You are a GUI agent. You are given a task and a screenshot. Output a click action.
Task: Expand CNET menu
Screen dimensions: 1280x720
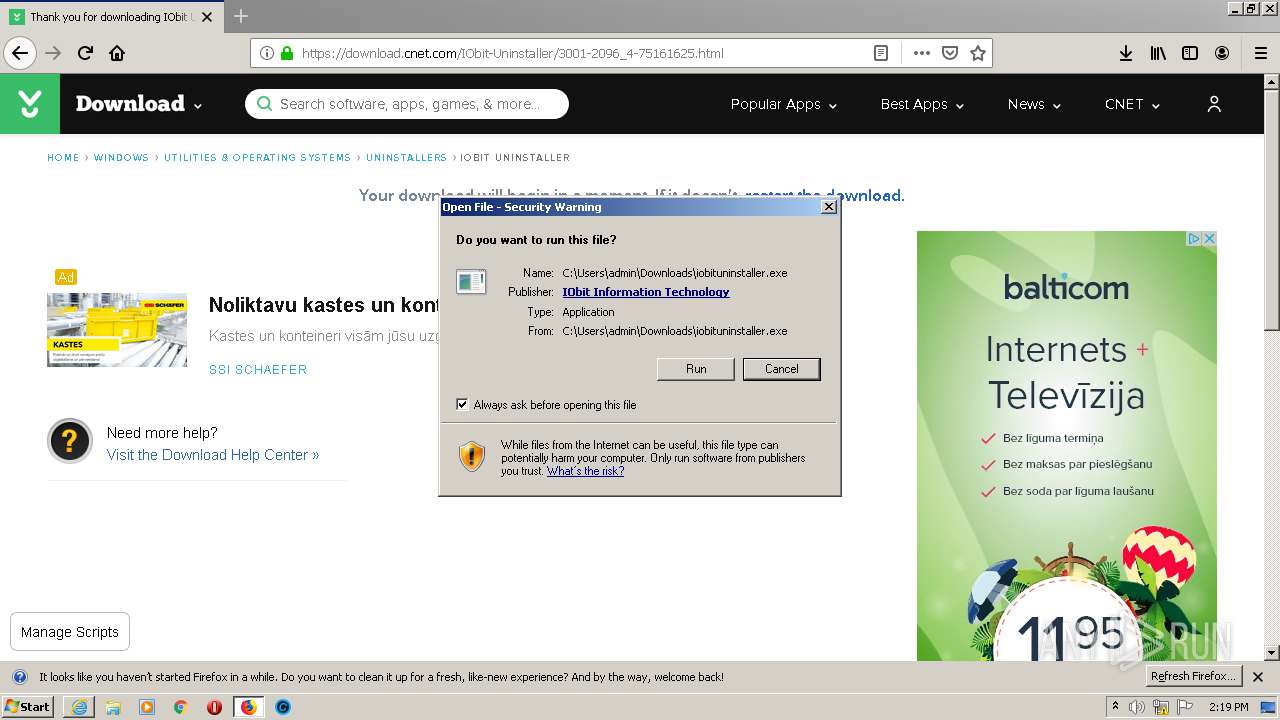tap(1132, 104)
